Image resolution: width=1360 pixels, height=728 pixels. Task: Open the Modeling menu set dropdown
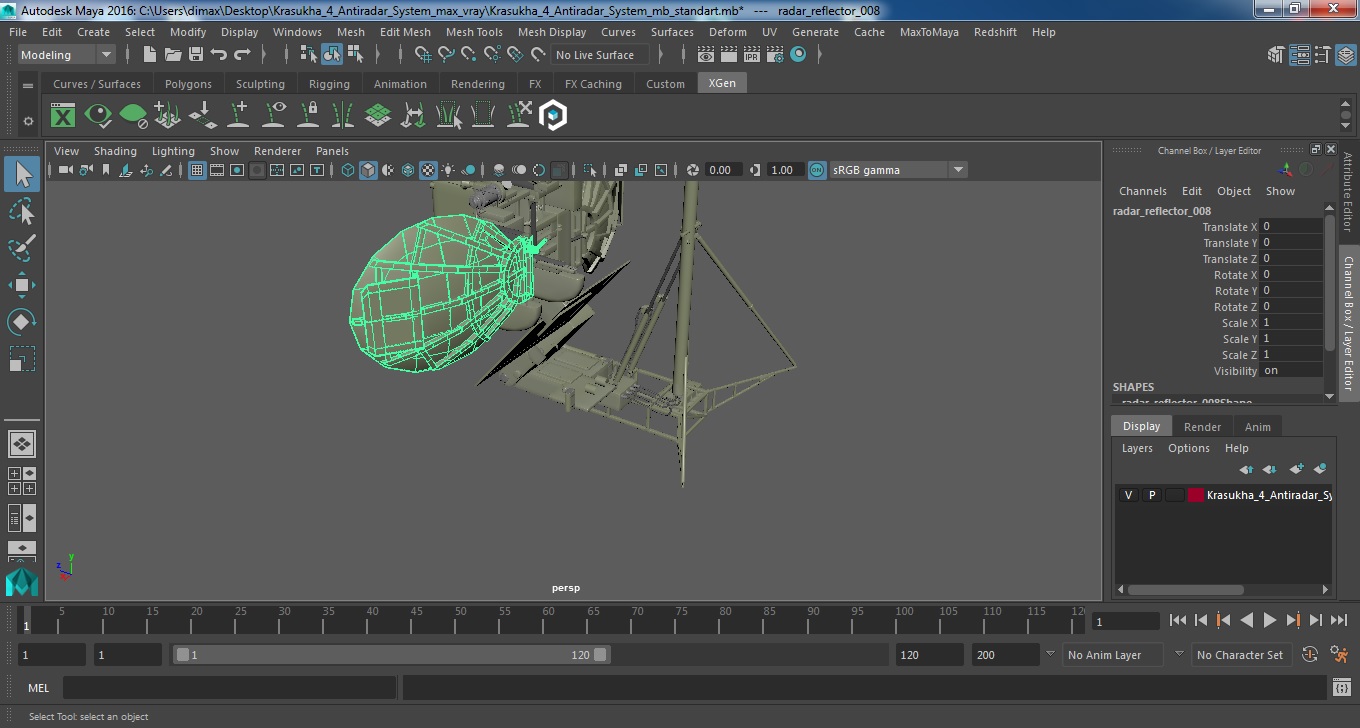click(x=67, y=55)
